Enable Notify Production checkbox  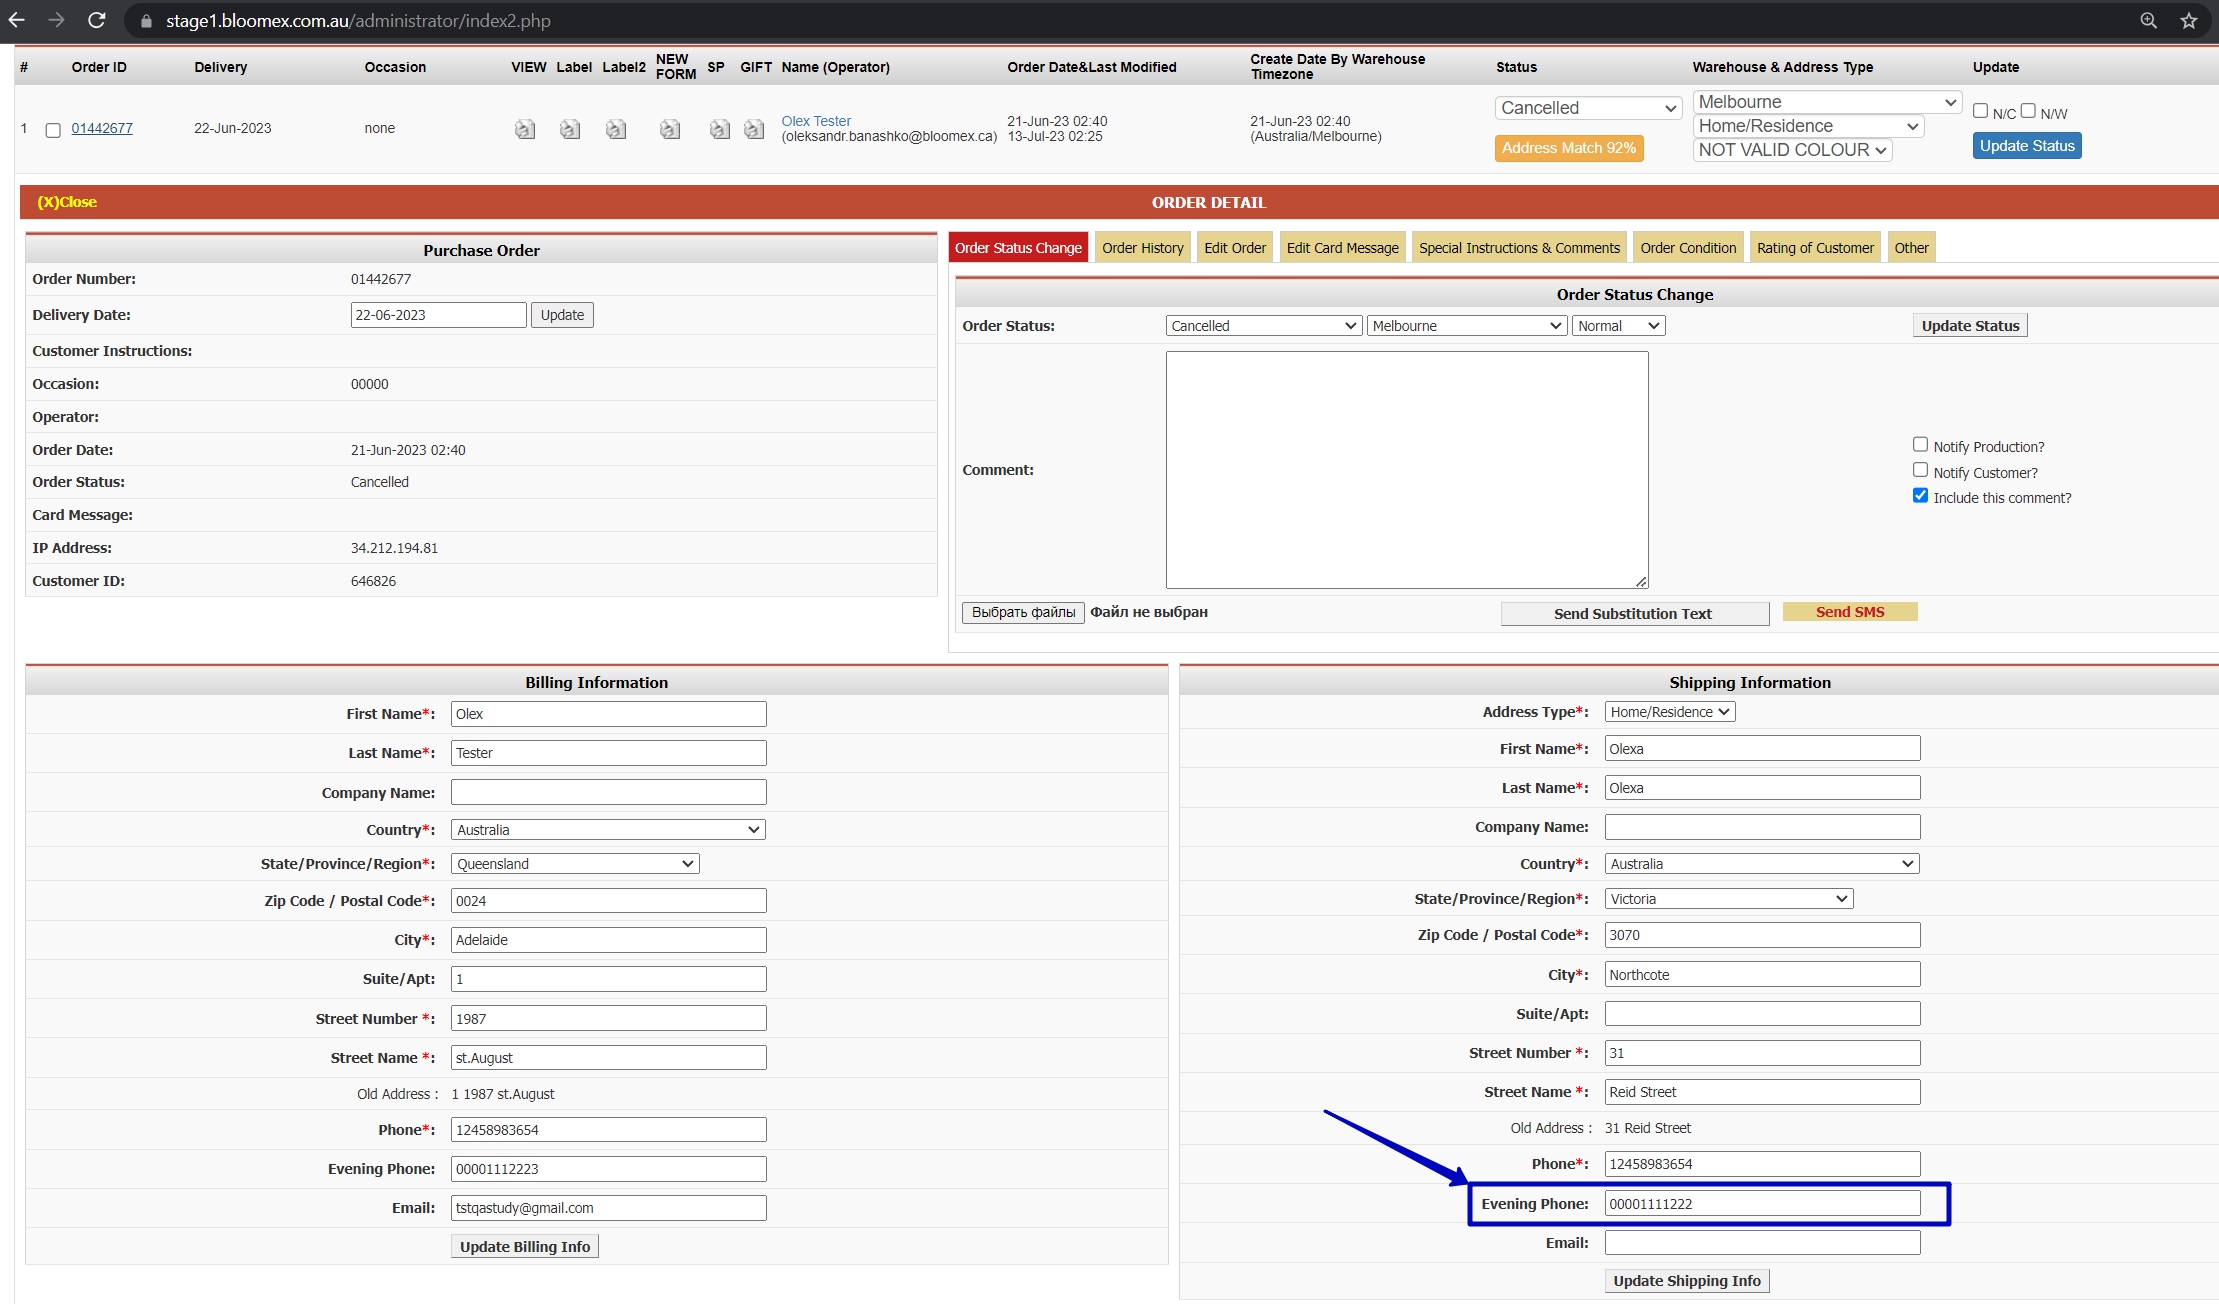pyautogui.click(x=1920, y=445)
